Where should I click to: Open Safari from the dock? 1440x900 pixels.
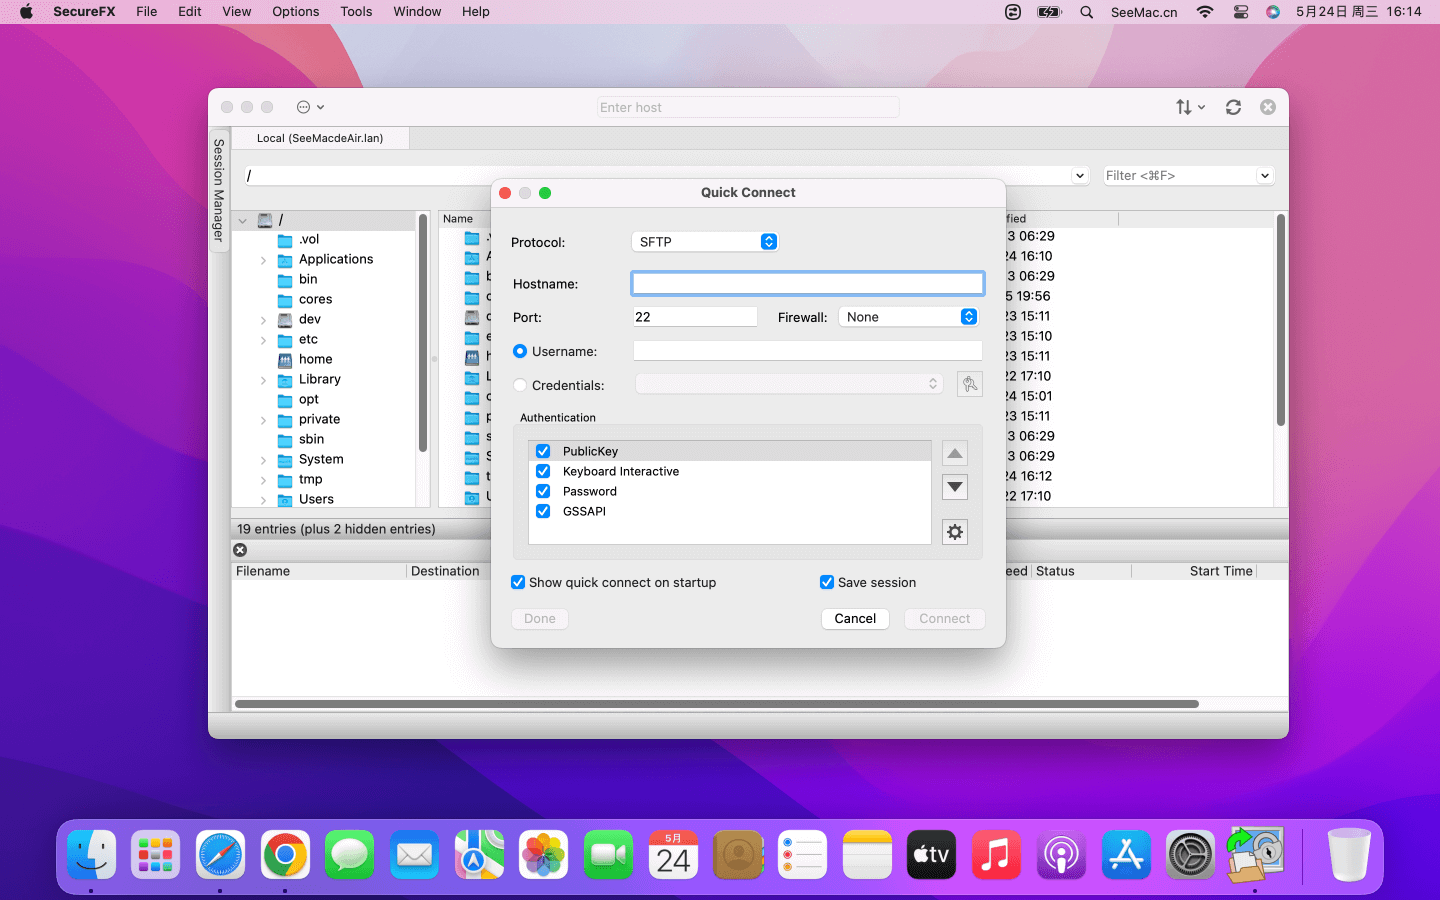tap(220, 855)
